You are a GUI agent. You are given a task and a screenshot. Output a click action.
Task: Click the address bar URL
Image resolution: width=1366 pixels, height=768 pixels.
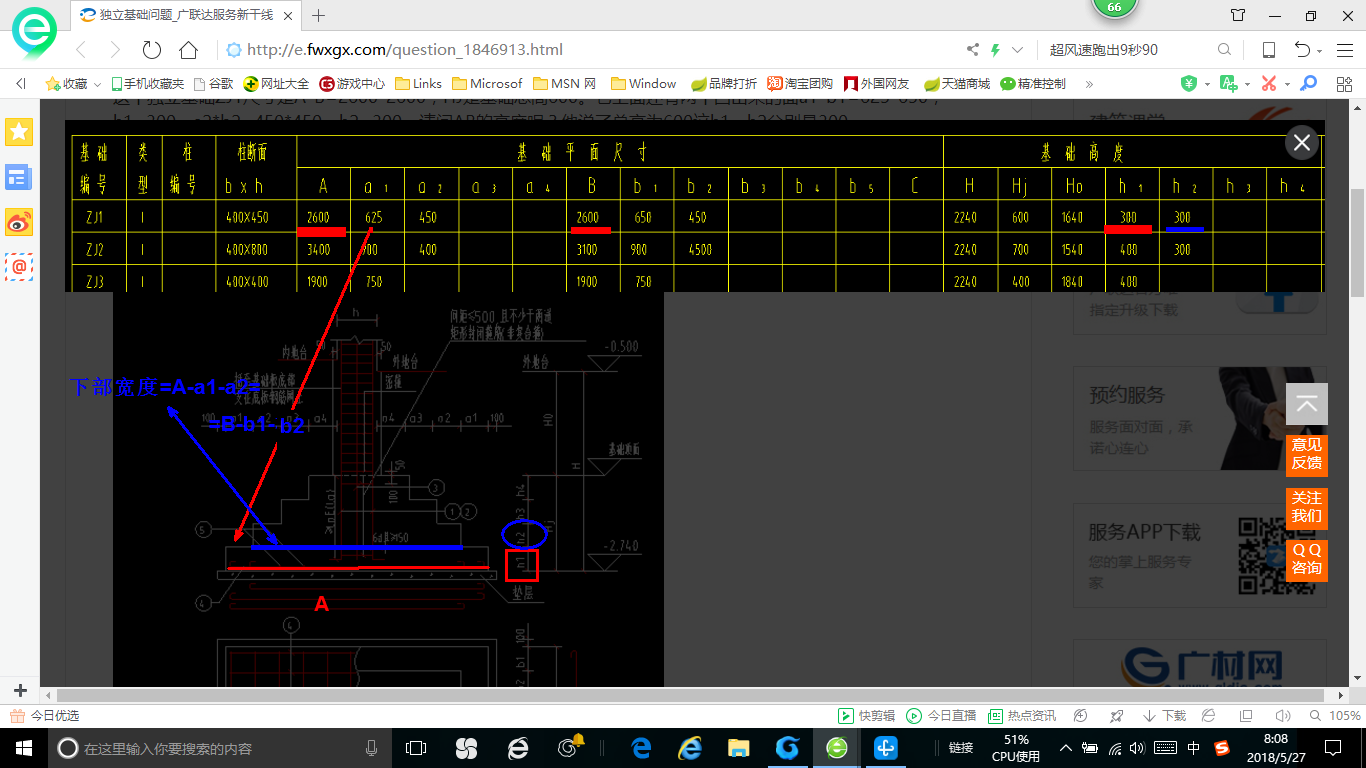point(405,50)
